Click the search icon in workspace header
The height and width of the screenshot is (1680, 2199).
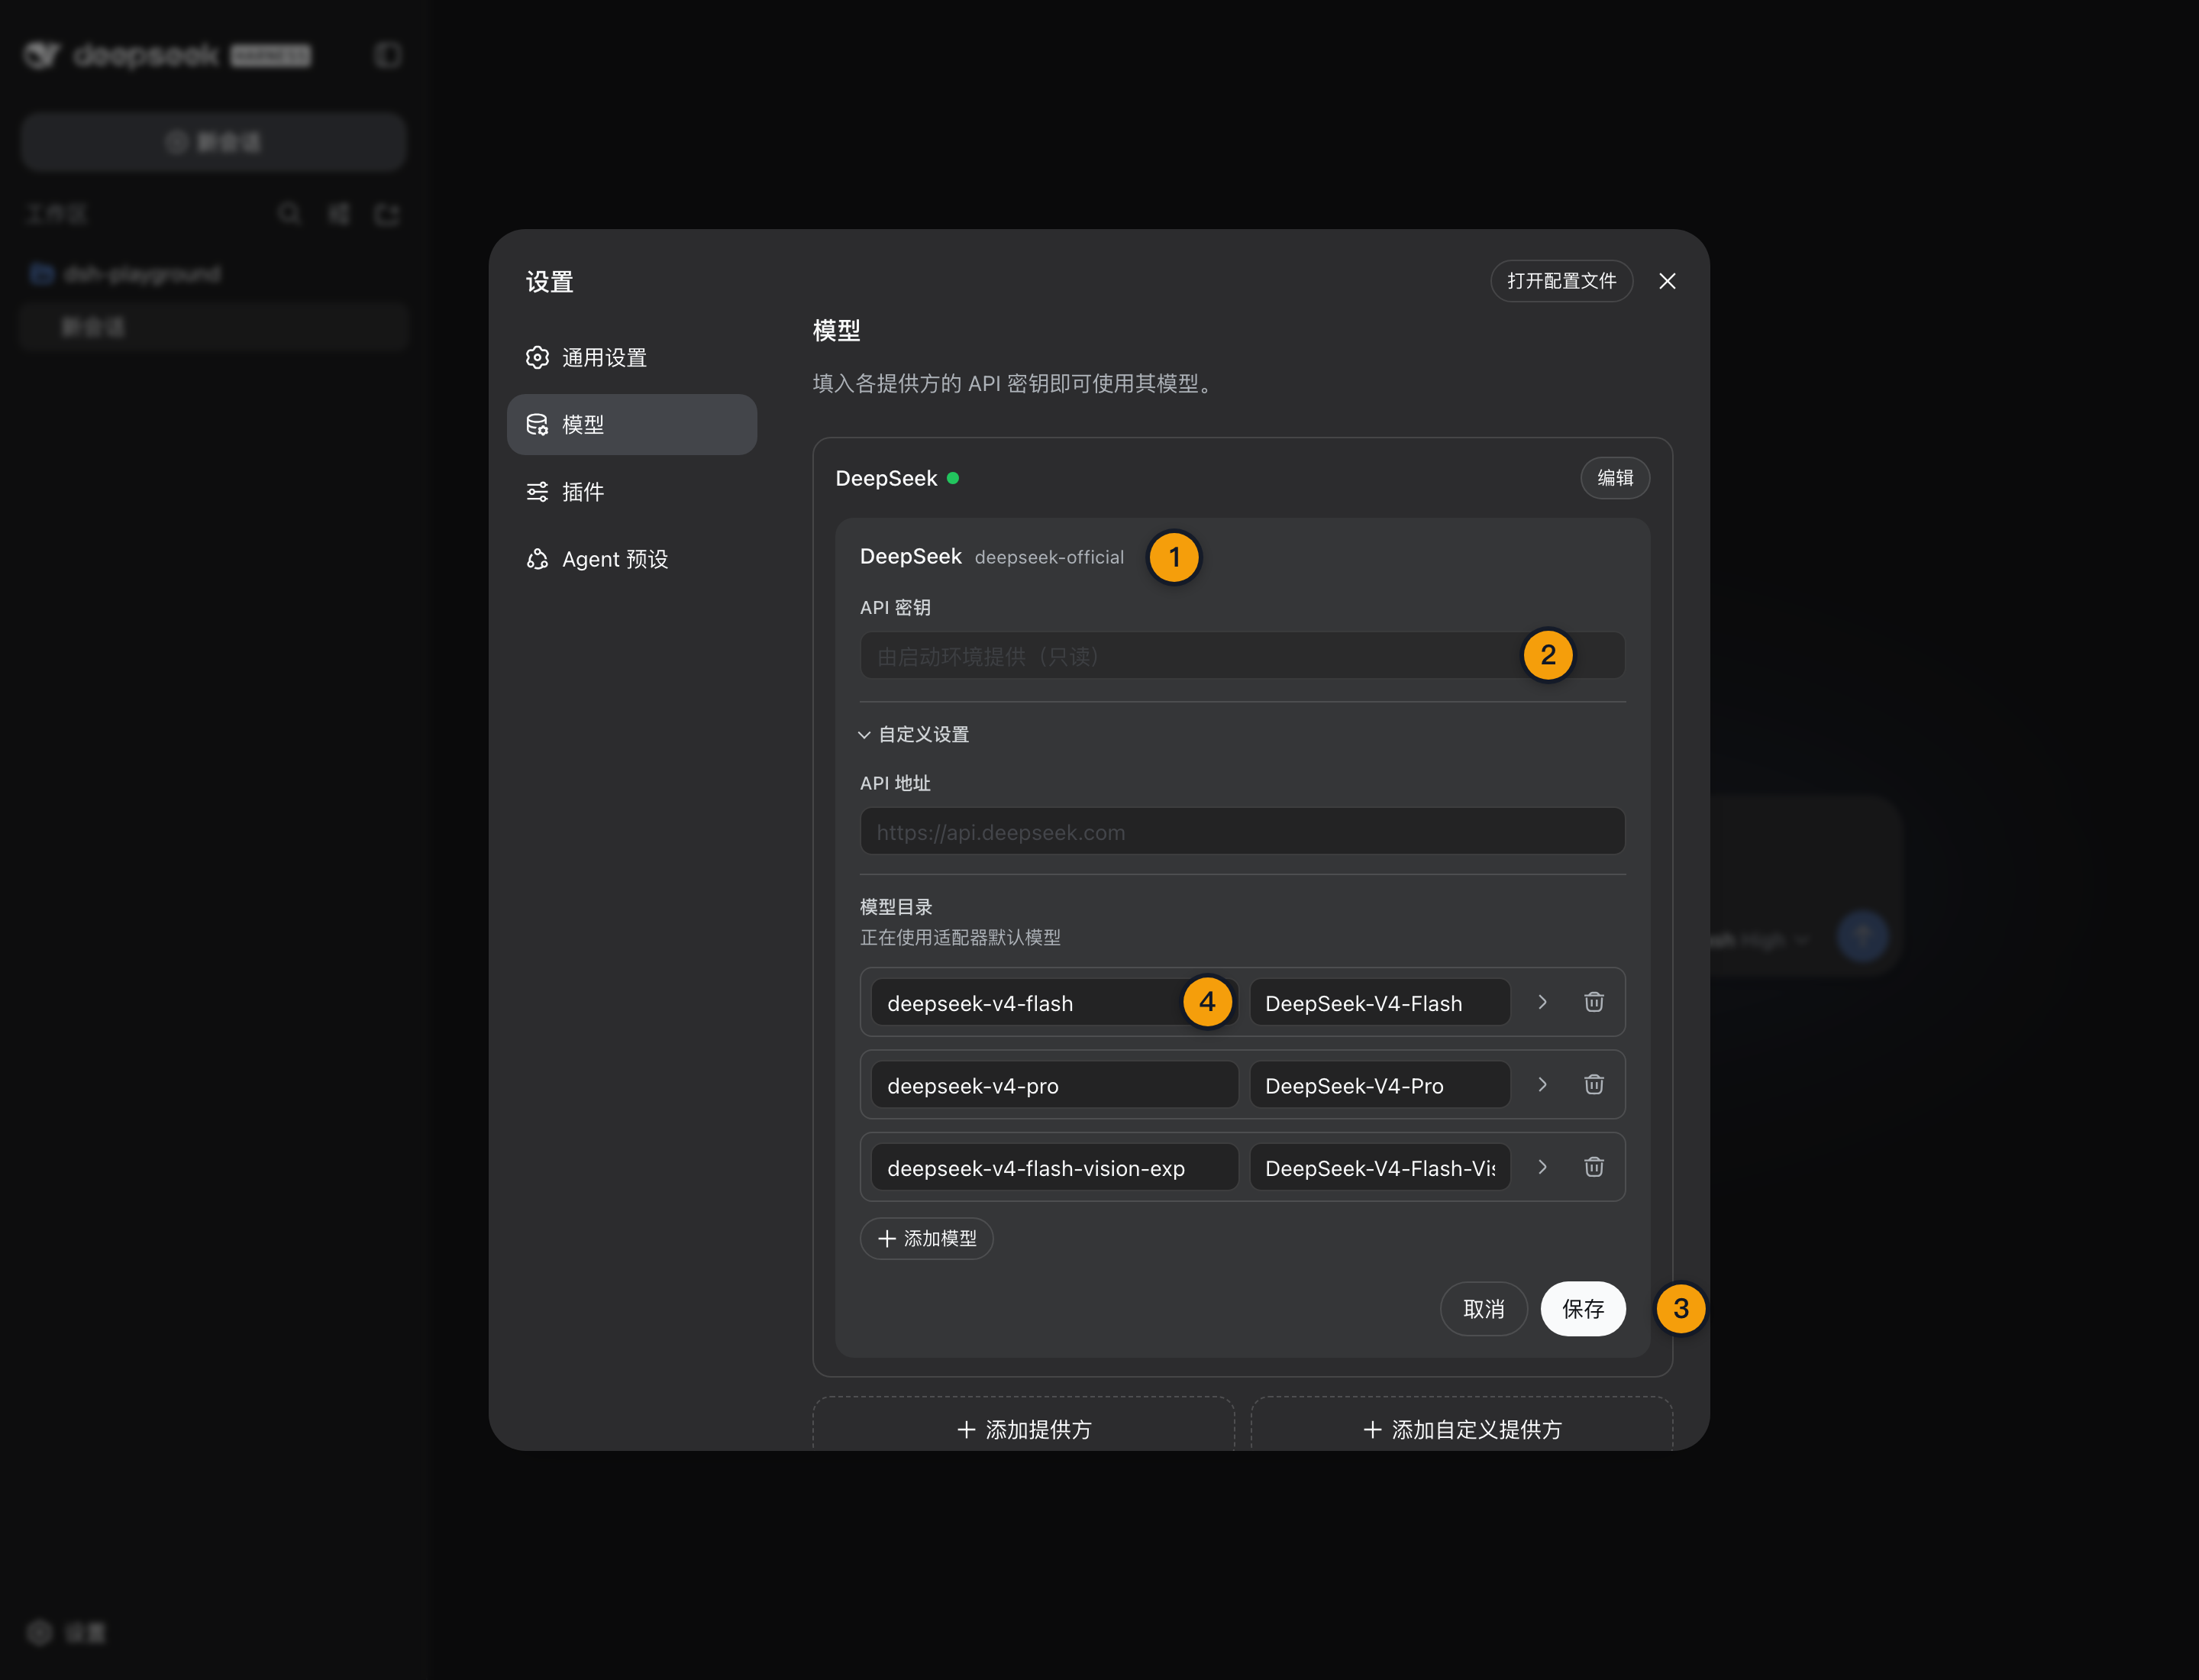(x=290, y=213)
